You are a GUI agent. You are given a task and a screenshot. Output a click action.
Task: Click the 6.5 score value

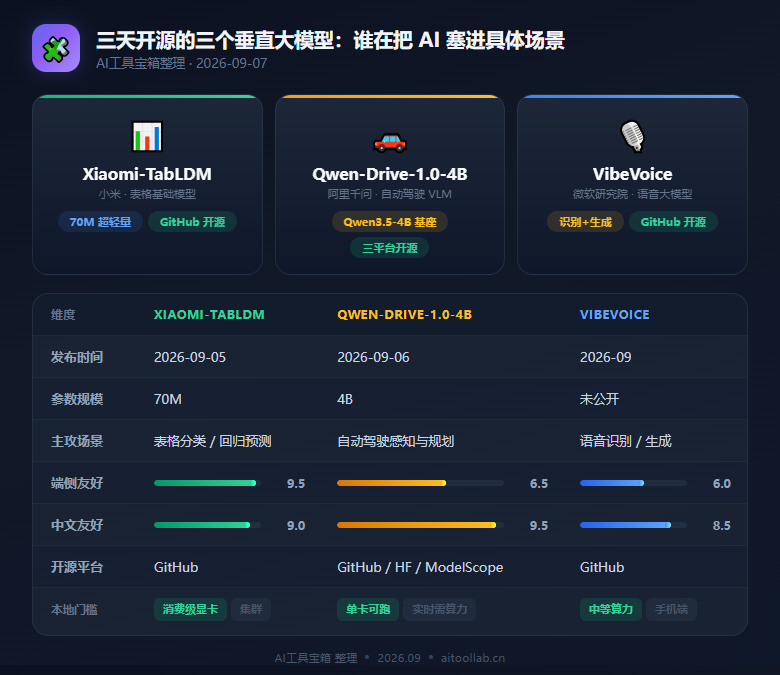click(x=539, y=483)
